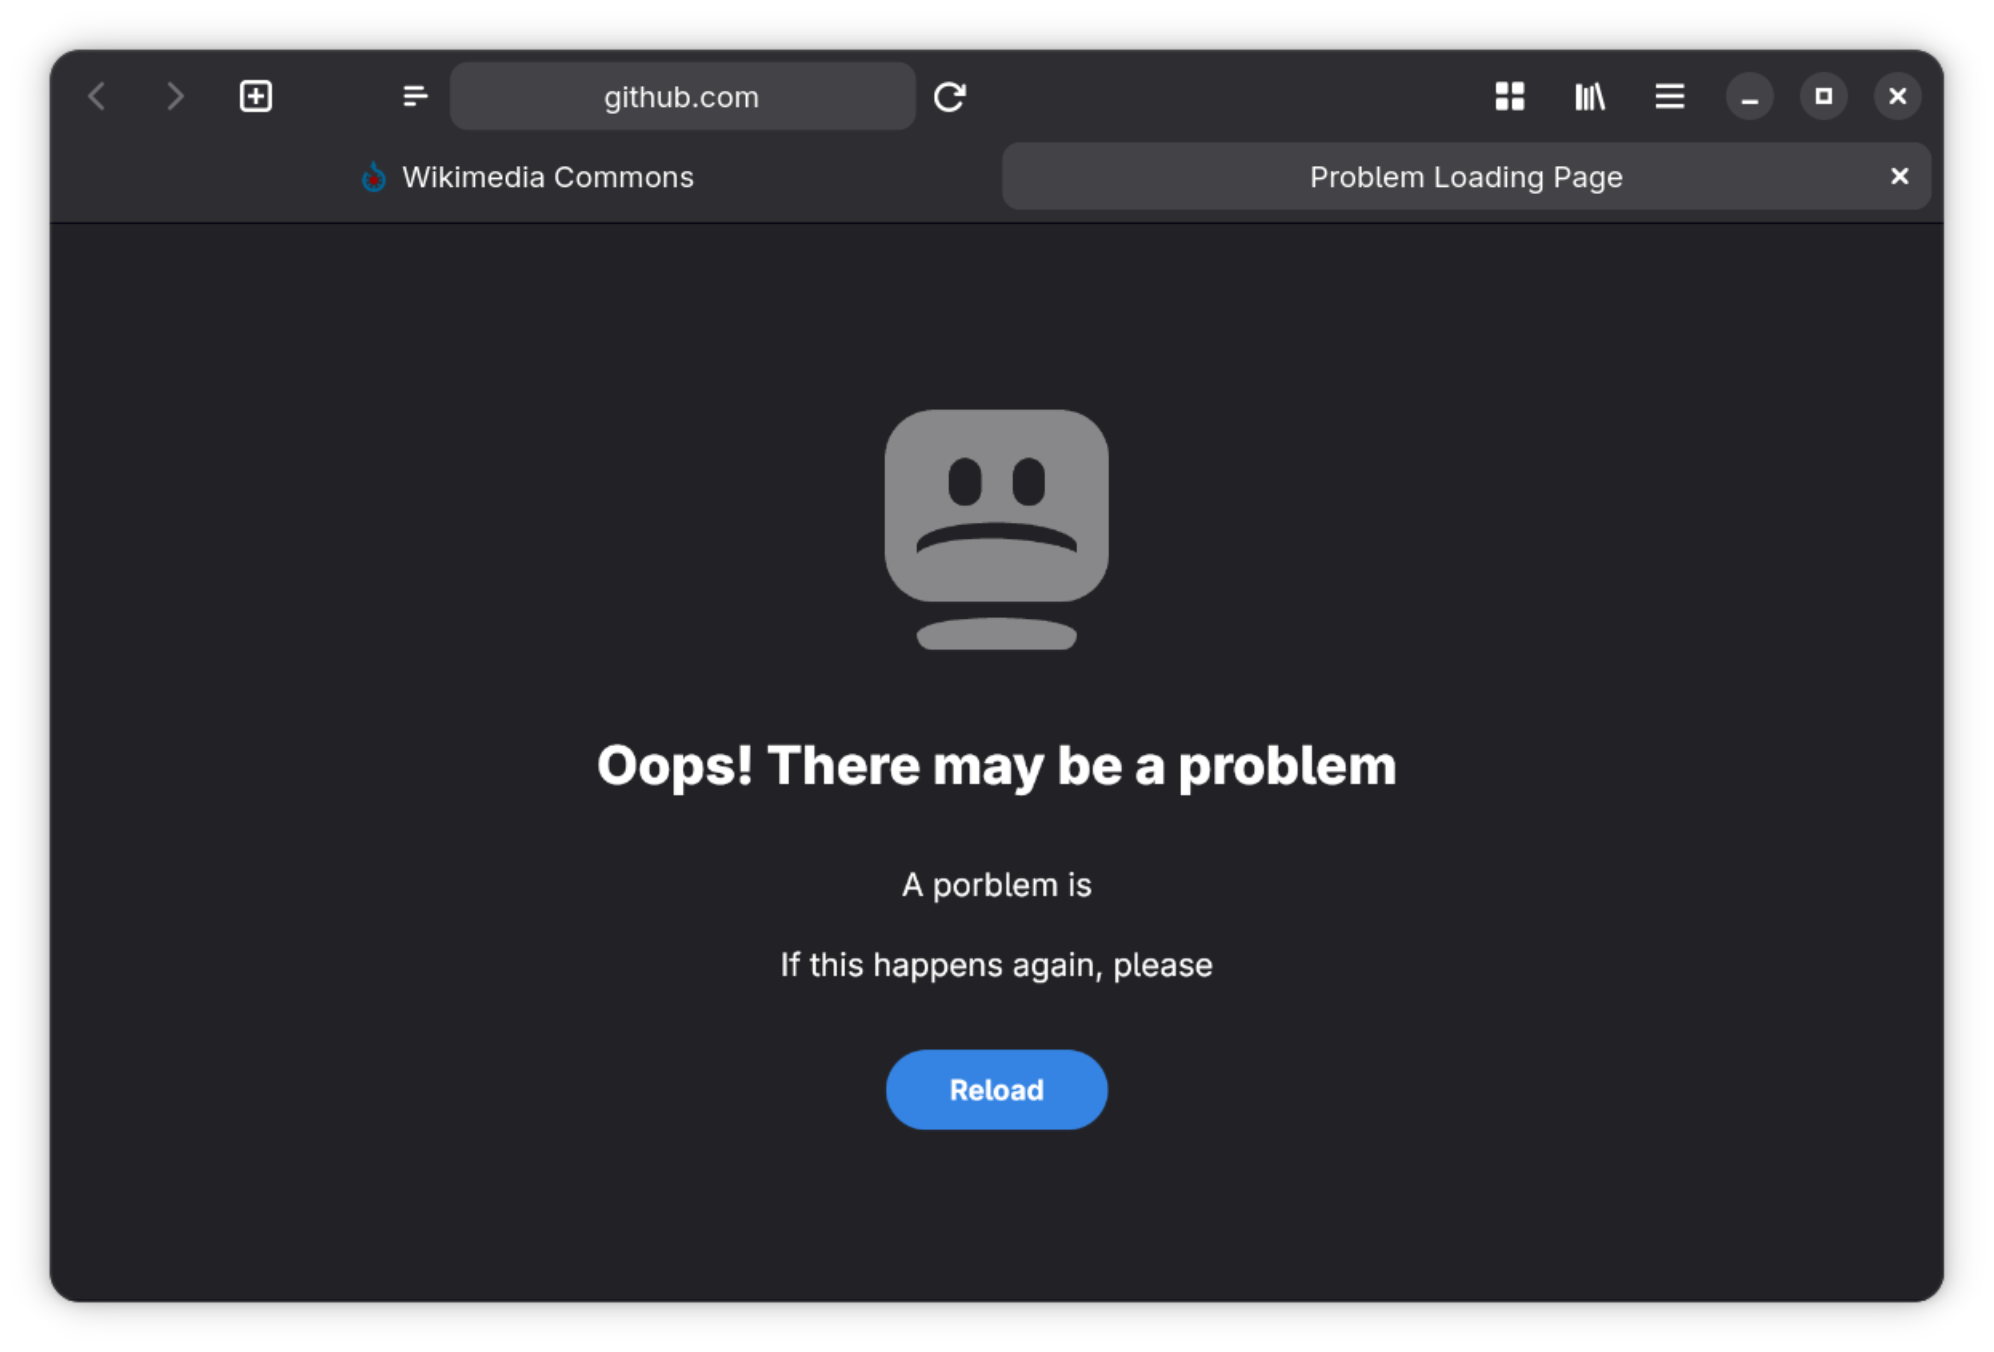Minimize the browser window

click(1749, 97)
